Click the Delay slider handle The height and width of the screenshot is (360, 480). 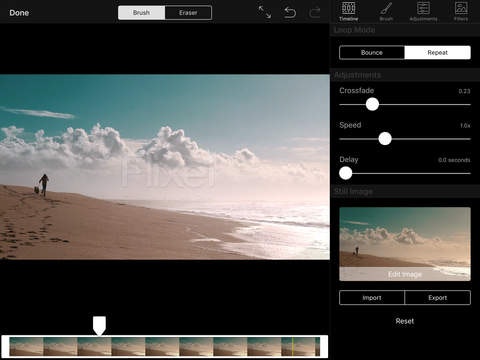(346, 173)
